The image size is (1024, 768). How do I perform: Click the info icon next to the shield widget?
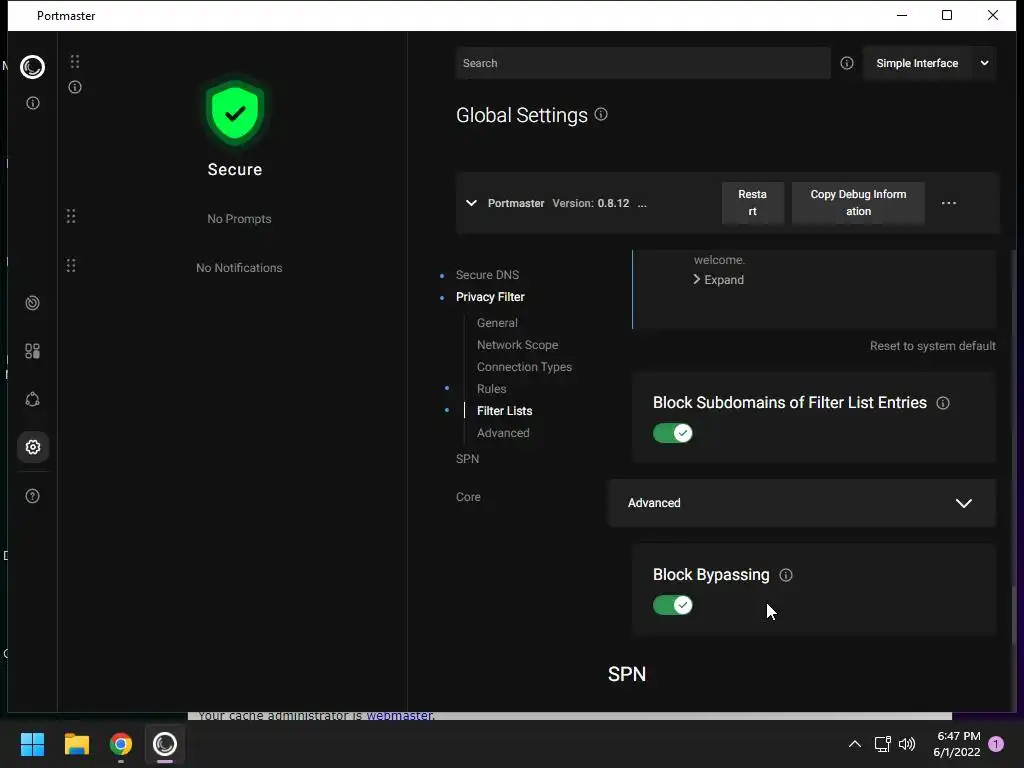pyautogui.click(x=75, y=87)
